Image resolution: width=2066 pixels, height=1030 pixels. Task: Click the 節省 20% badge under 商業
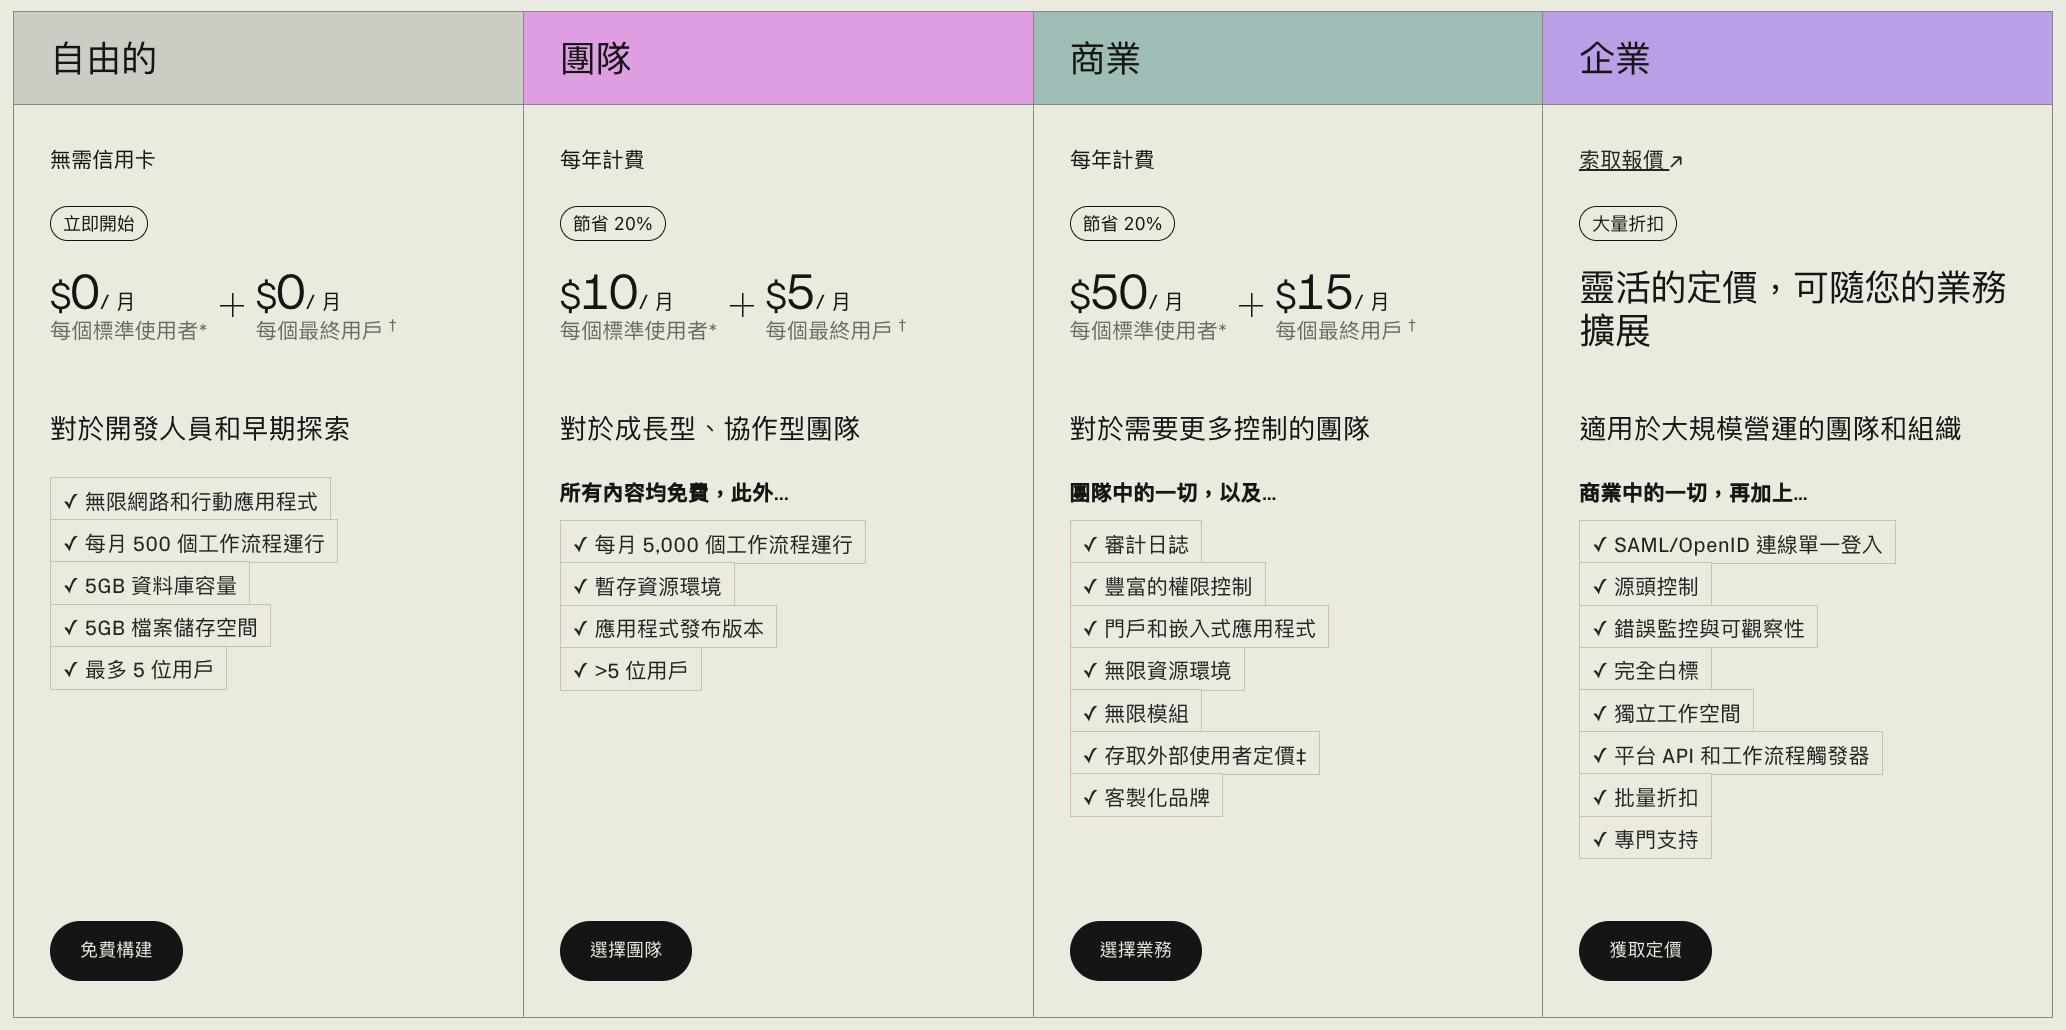click(x=1122, y=223)
